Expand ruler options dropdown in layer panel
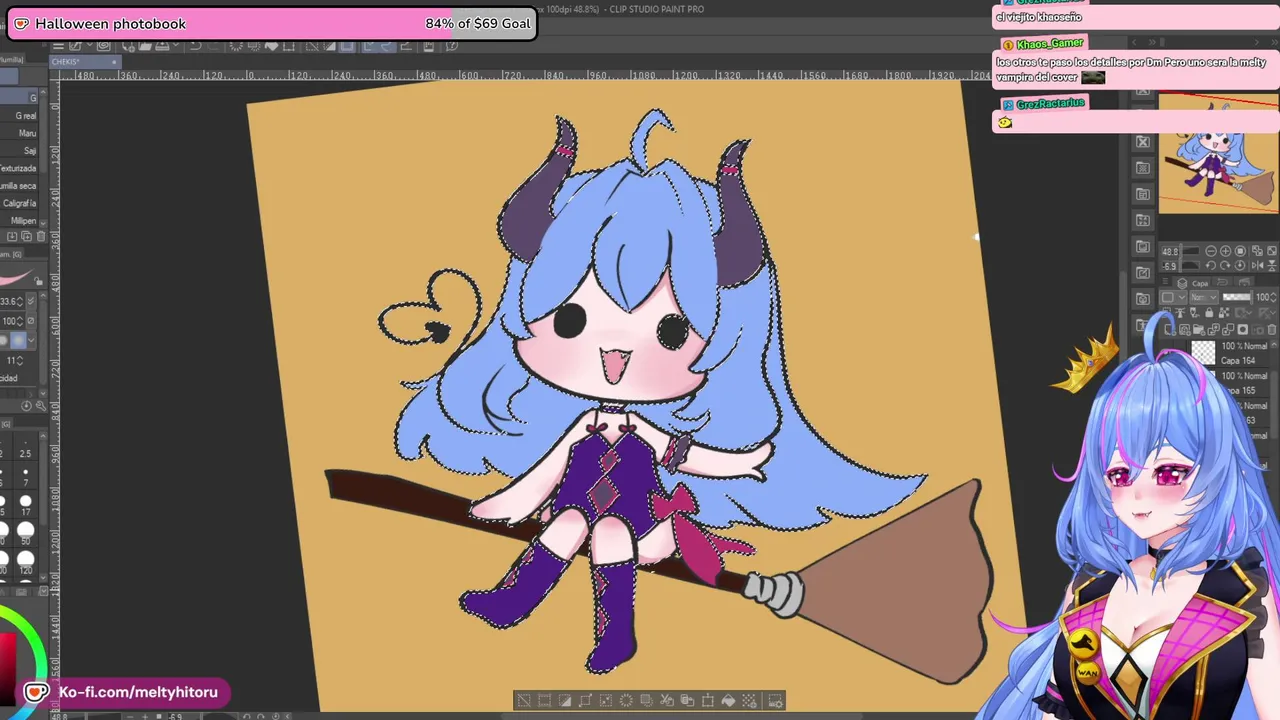This screenshot has height=720, width=1280. pyautogui.click(x=1267, y=312)
